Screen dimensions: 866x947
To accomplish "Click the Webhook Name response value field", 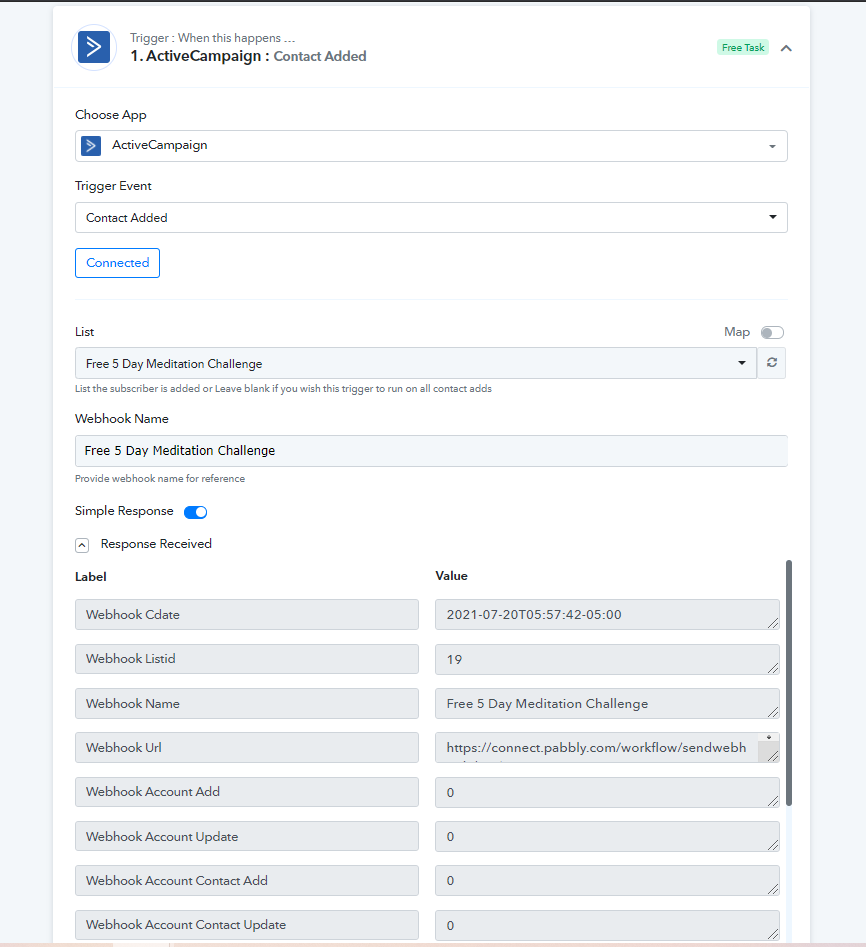I will (x=607, y=704).
